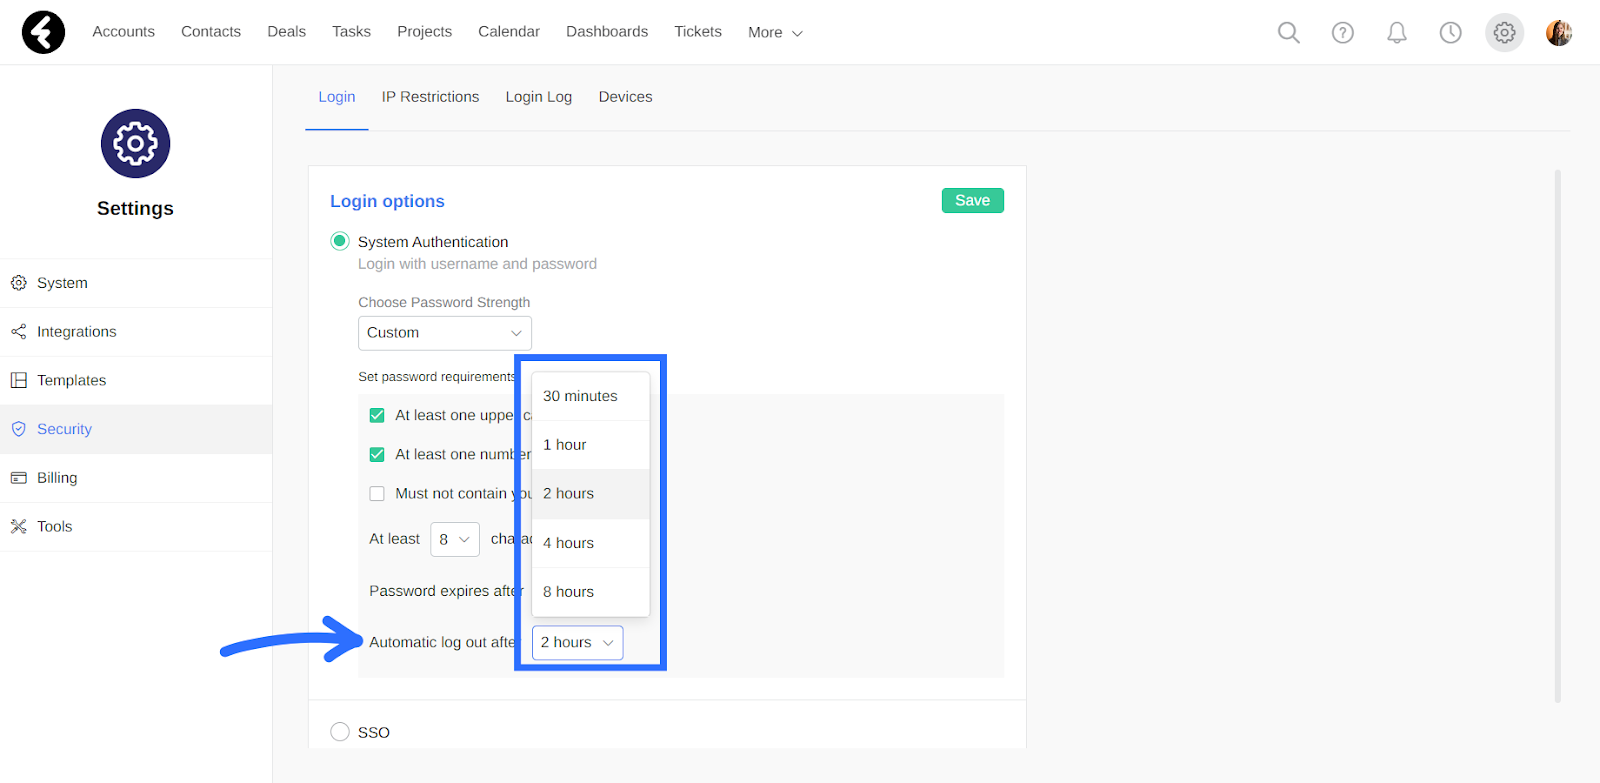Click the Integrations share icon in sidebar
Image resolution: width=1600 pixels, height=783 pixels.
click(19, 332)
